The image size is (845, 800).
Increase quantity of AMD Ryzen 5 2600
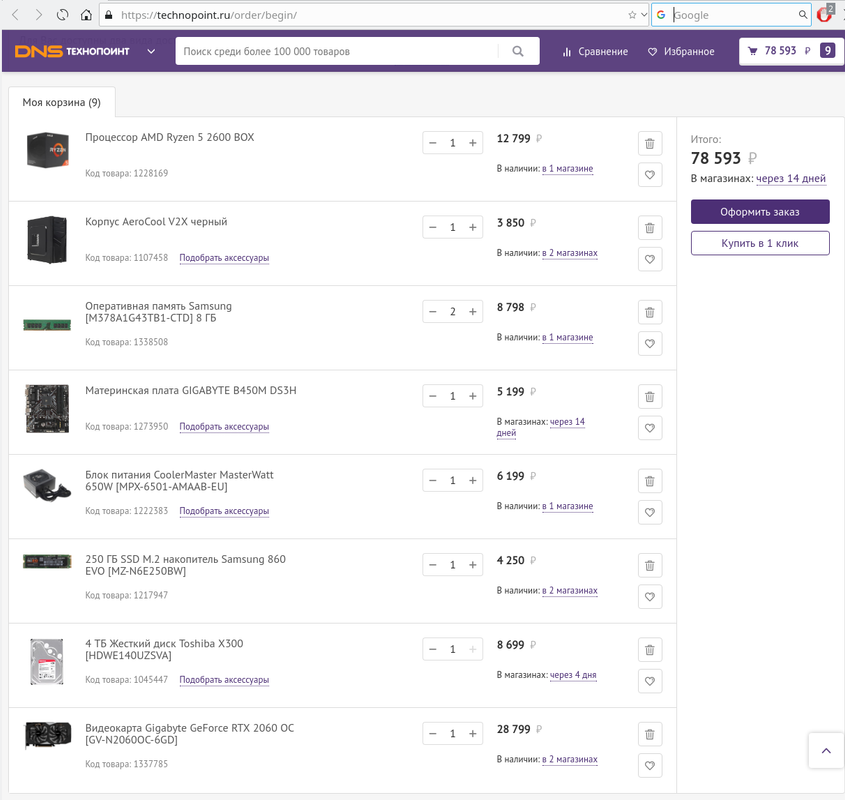(x=473, y=143)
